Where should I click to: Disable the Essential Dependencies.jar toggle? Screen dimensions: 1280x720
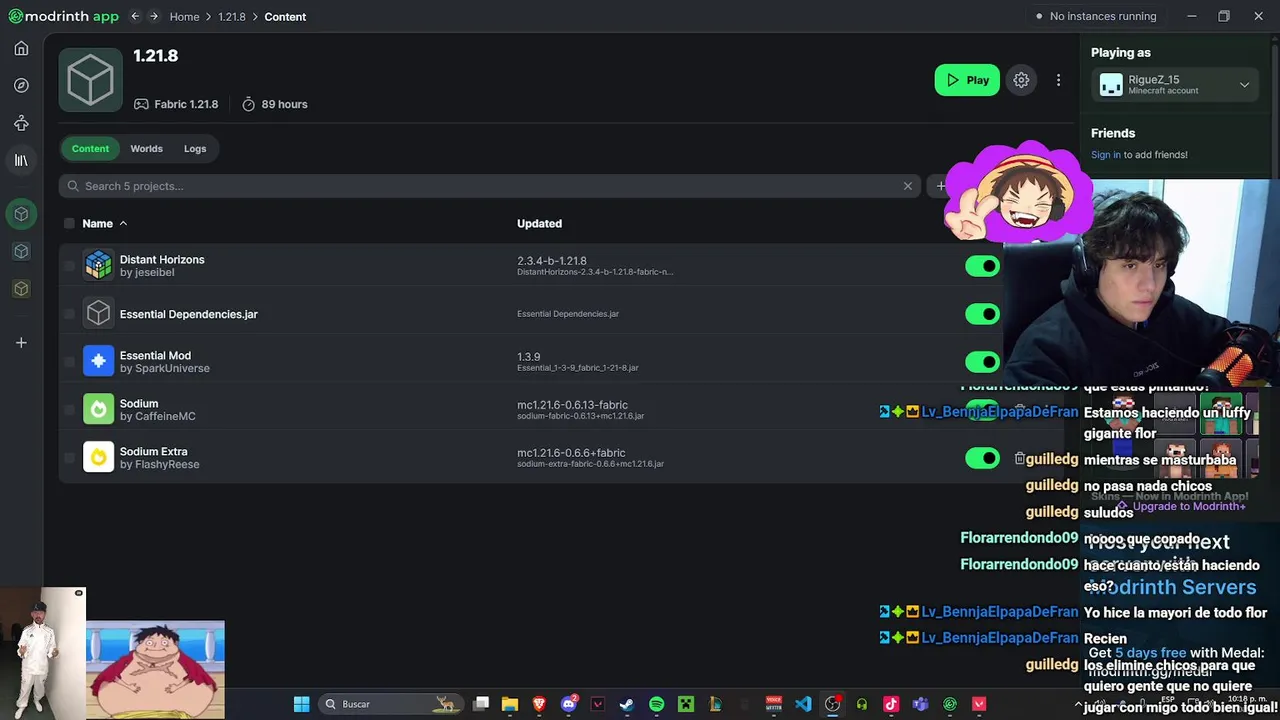pos(982,314)
